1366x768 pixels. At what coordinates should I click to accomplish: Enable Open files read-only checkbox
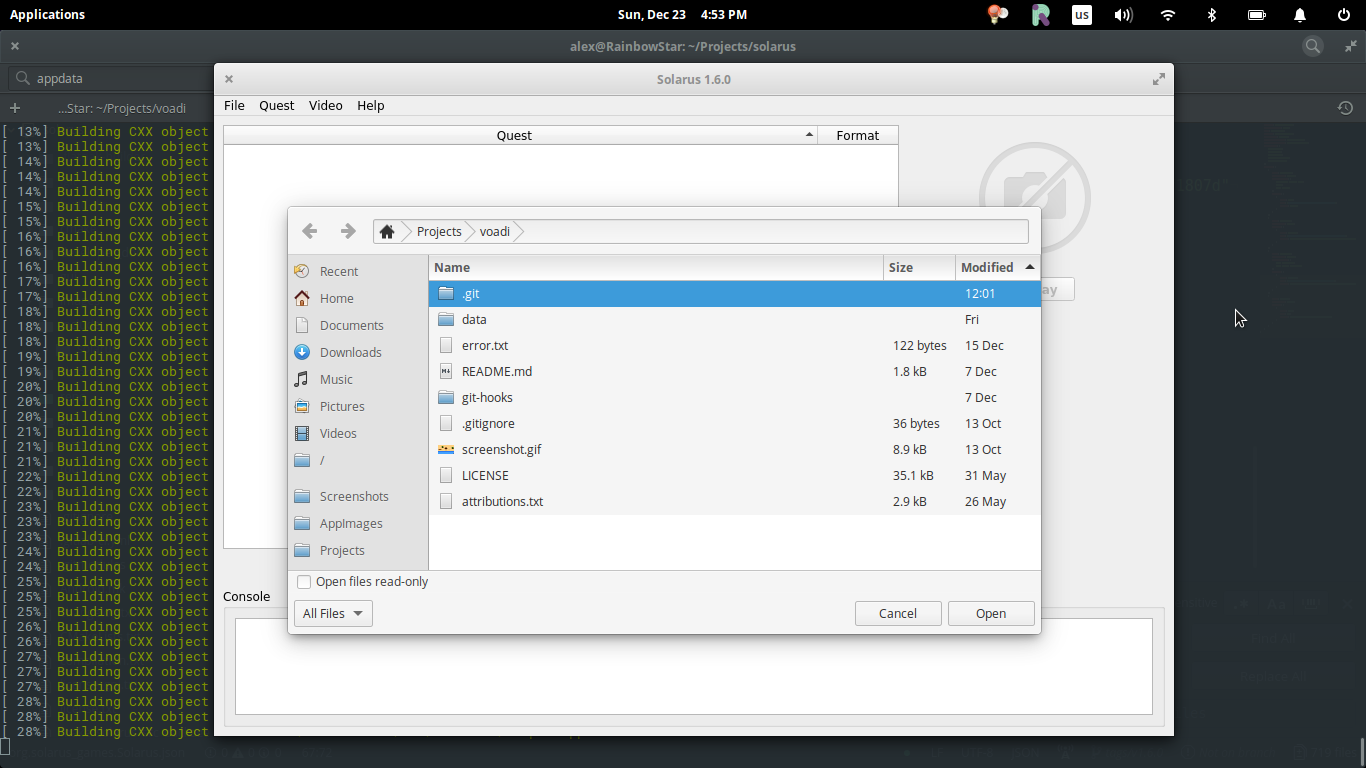[304, 582]
